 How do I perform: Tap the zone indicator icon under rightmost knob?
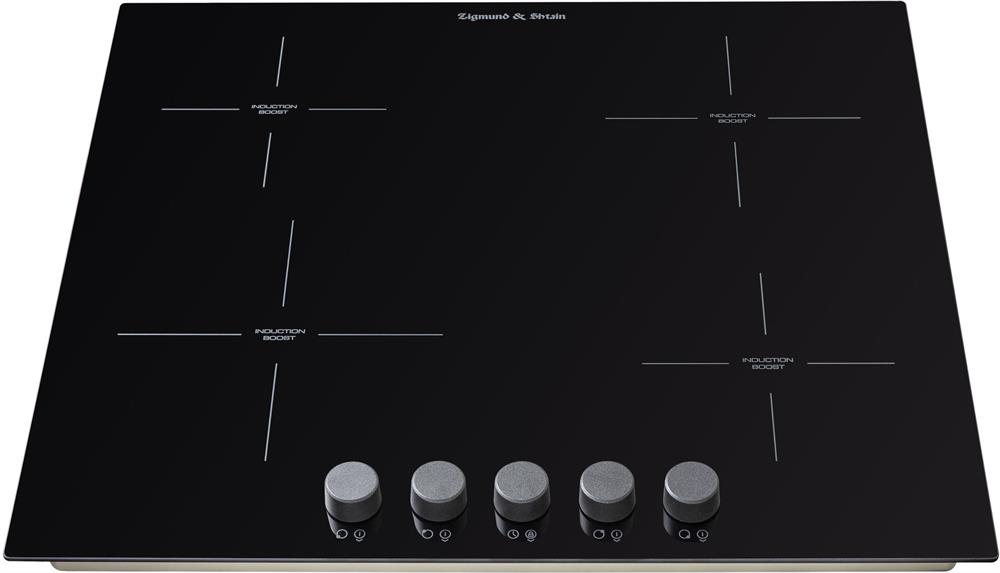(684, 534)
